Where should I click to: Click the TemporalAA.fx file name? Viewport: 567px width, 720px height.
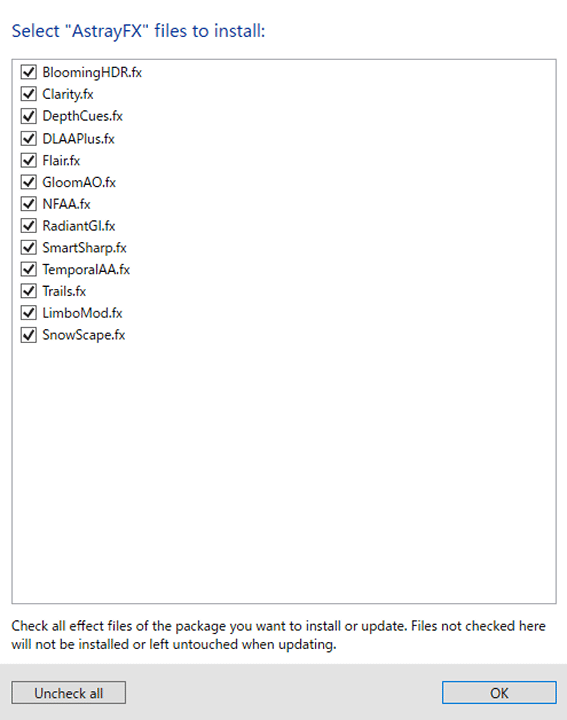(x=86, y=270)
